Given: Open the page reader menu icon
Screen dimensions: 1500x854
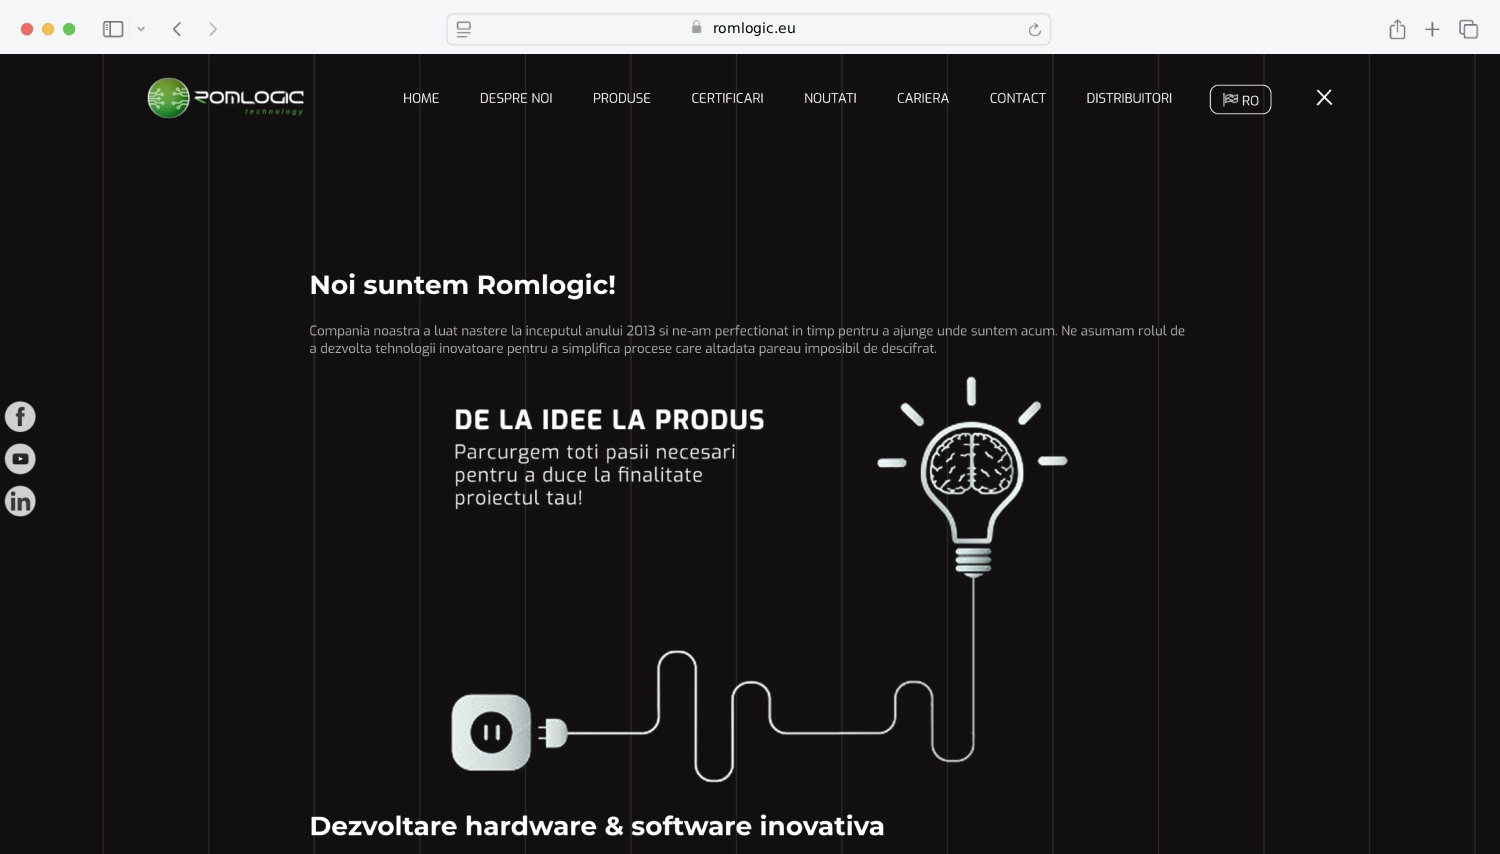Looking at the screenshot, I should pyautogui.click(x=464, y=29).
